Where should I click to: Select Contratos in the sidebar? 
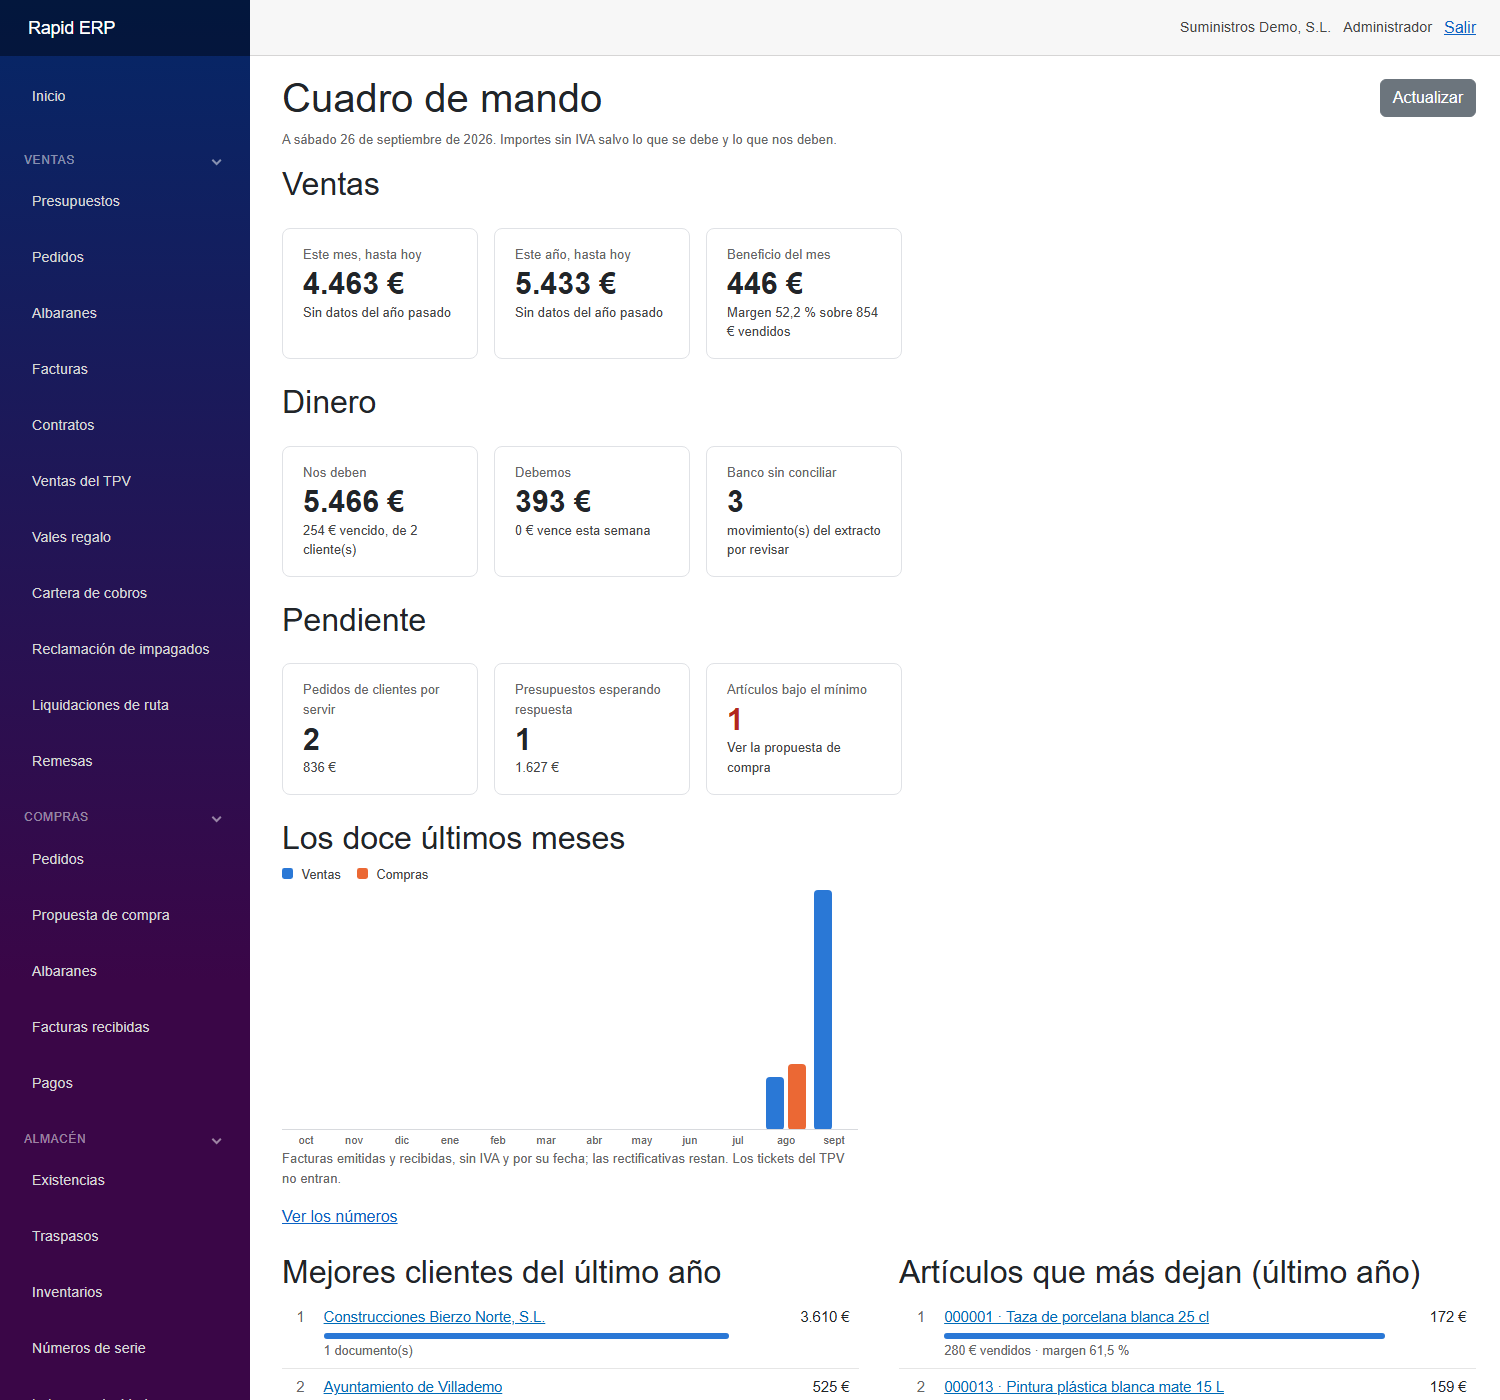point(63,425)
